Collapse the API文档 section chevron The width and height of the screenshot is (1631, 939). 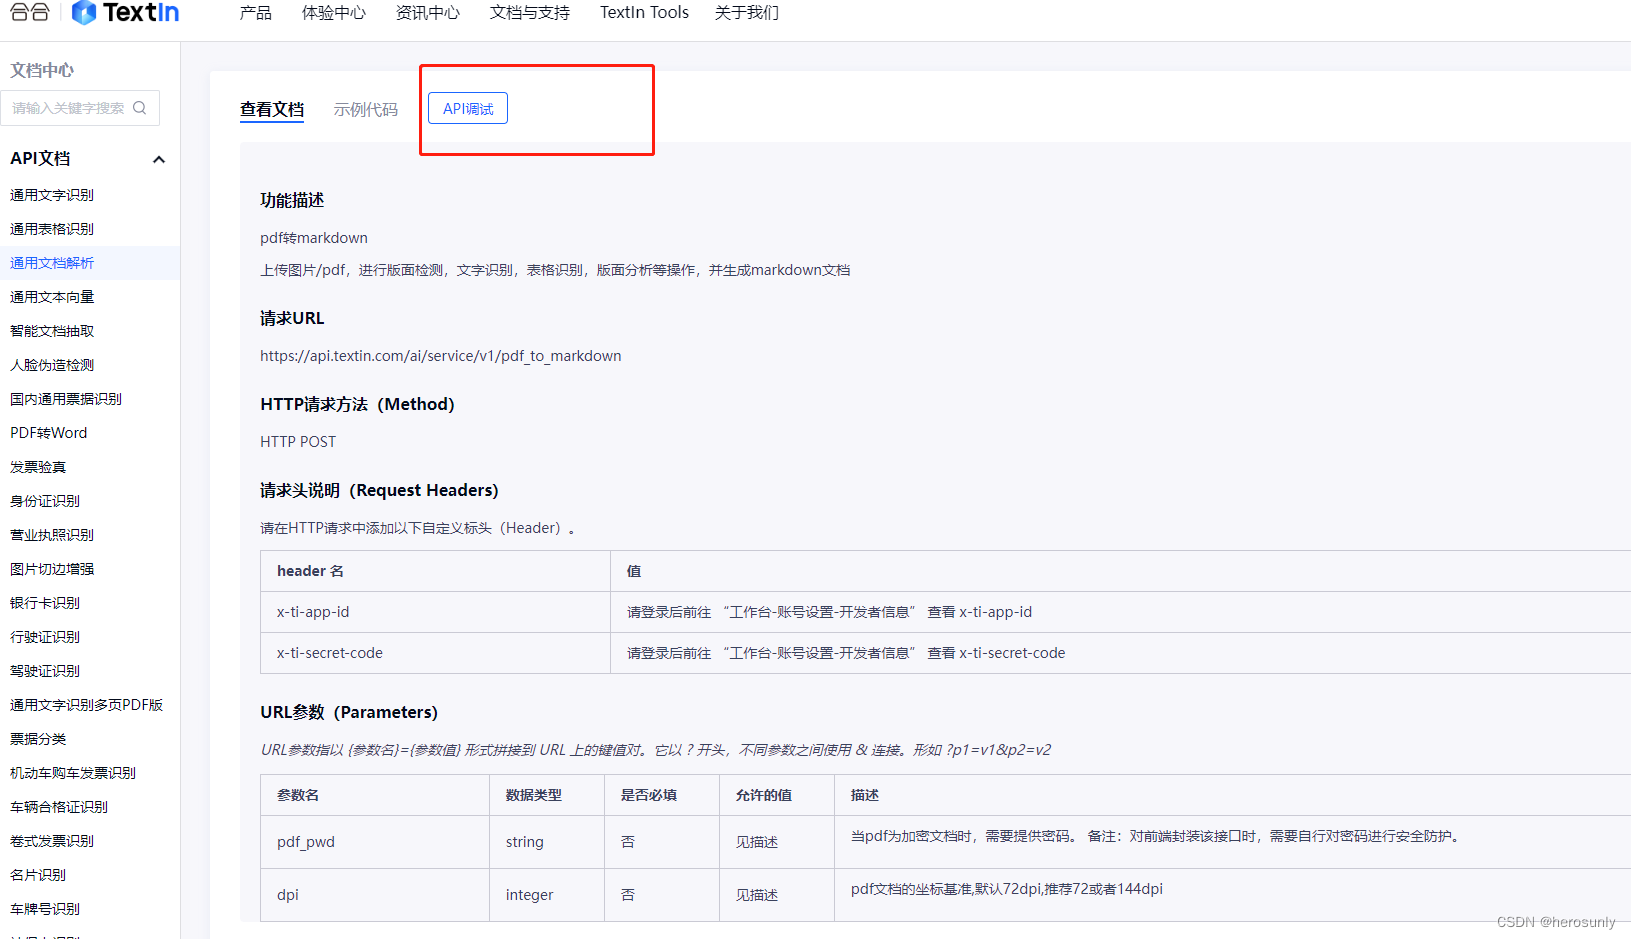[158, 159]
